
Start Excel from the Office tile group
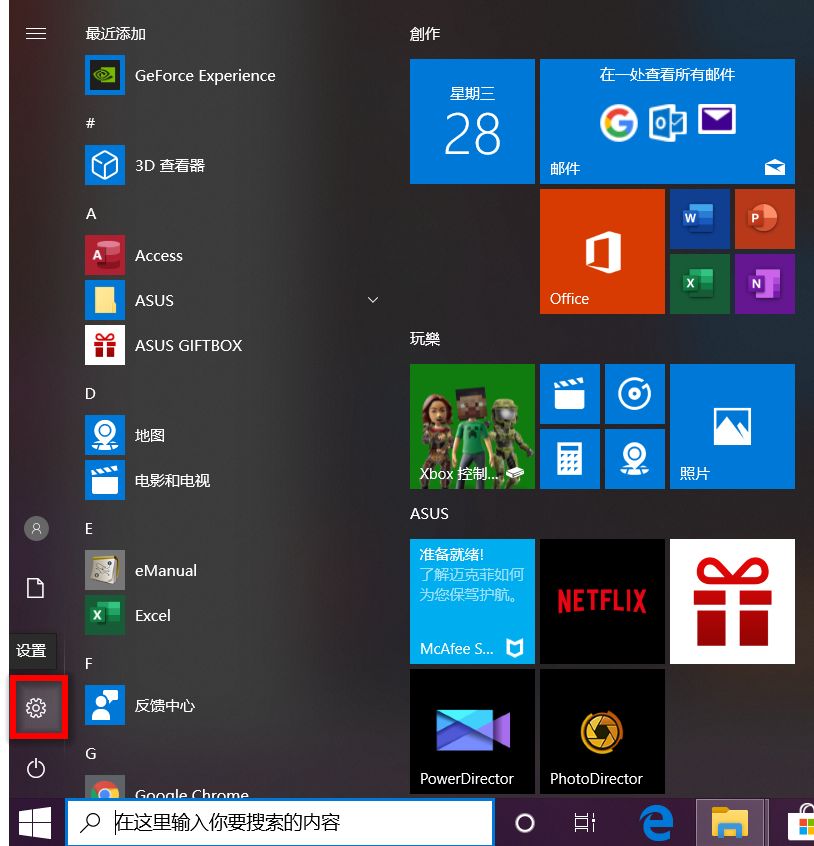point(697,284)
